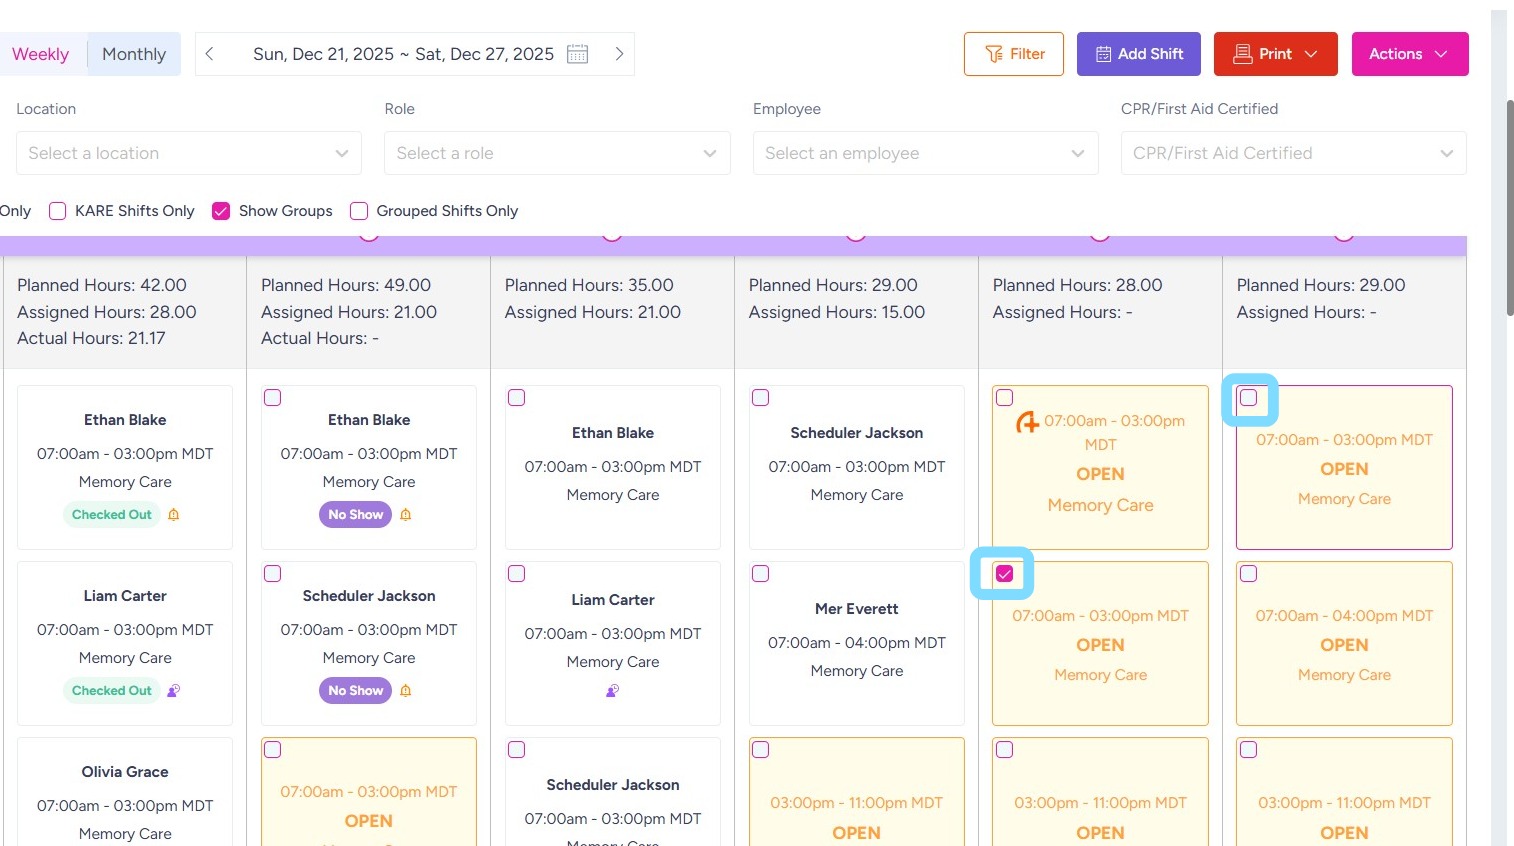
Task: Click bell icon beside Scheduler Jackson's No Show badge
Action: (x=406, y=691)
